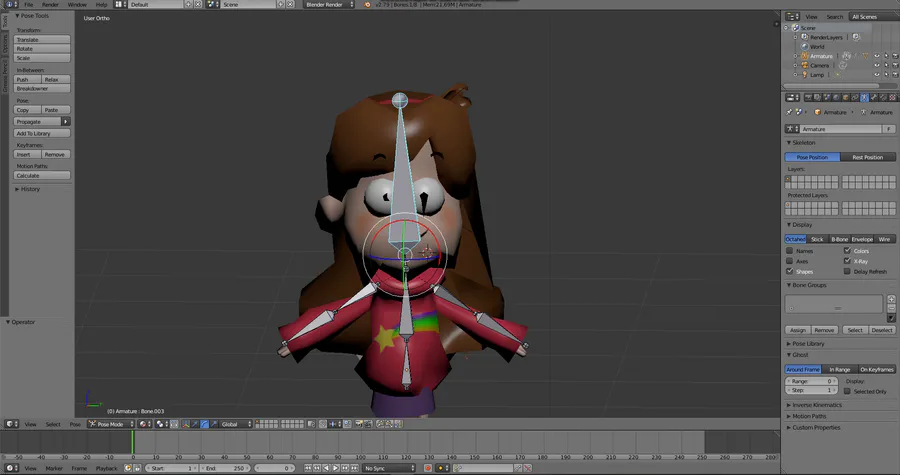
Task: Open the World properties tab icon
Action: coord(836,98)
